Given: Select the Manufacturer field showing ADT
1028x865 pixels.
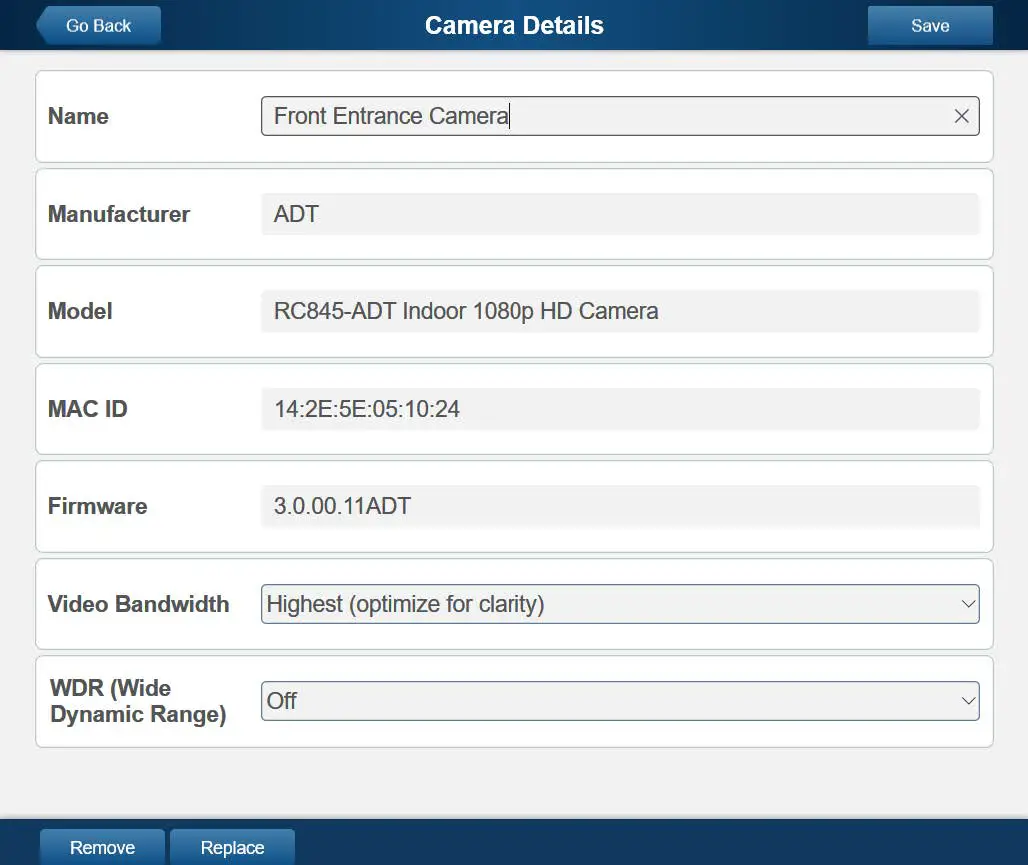Looking at the screenshot, I should click(620, 214).
